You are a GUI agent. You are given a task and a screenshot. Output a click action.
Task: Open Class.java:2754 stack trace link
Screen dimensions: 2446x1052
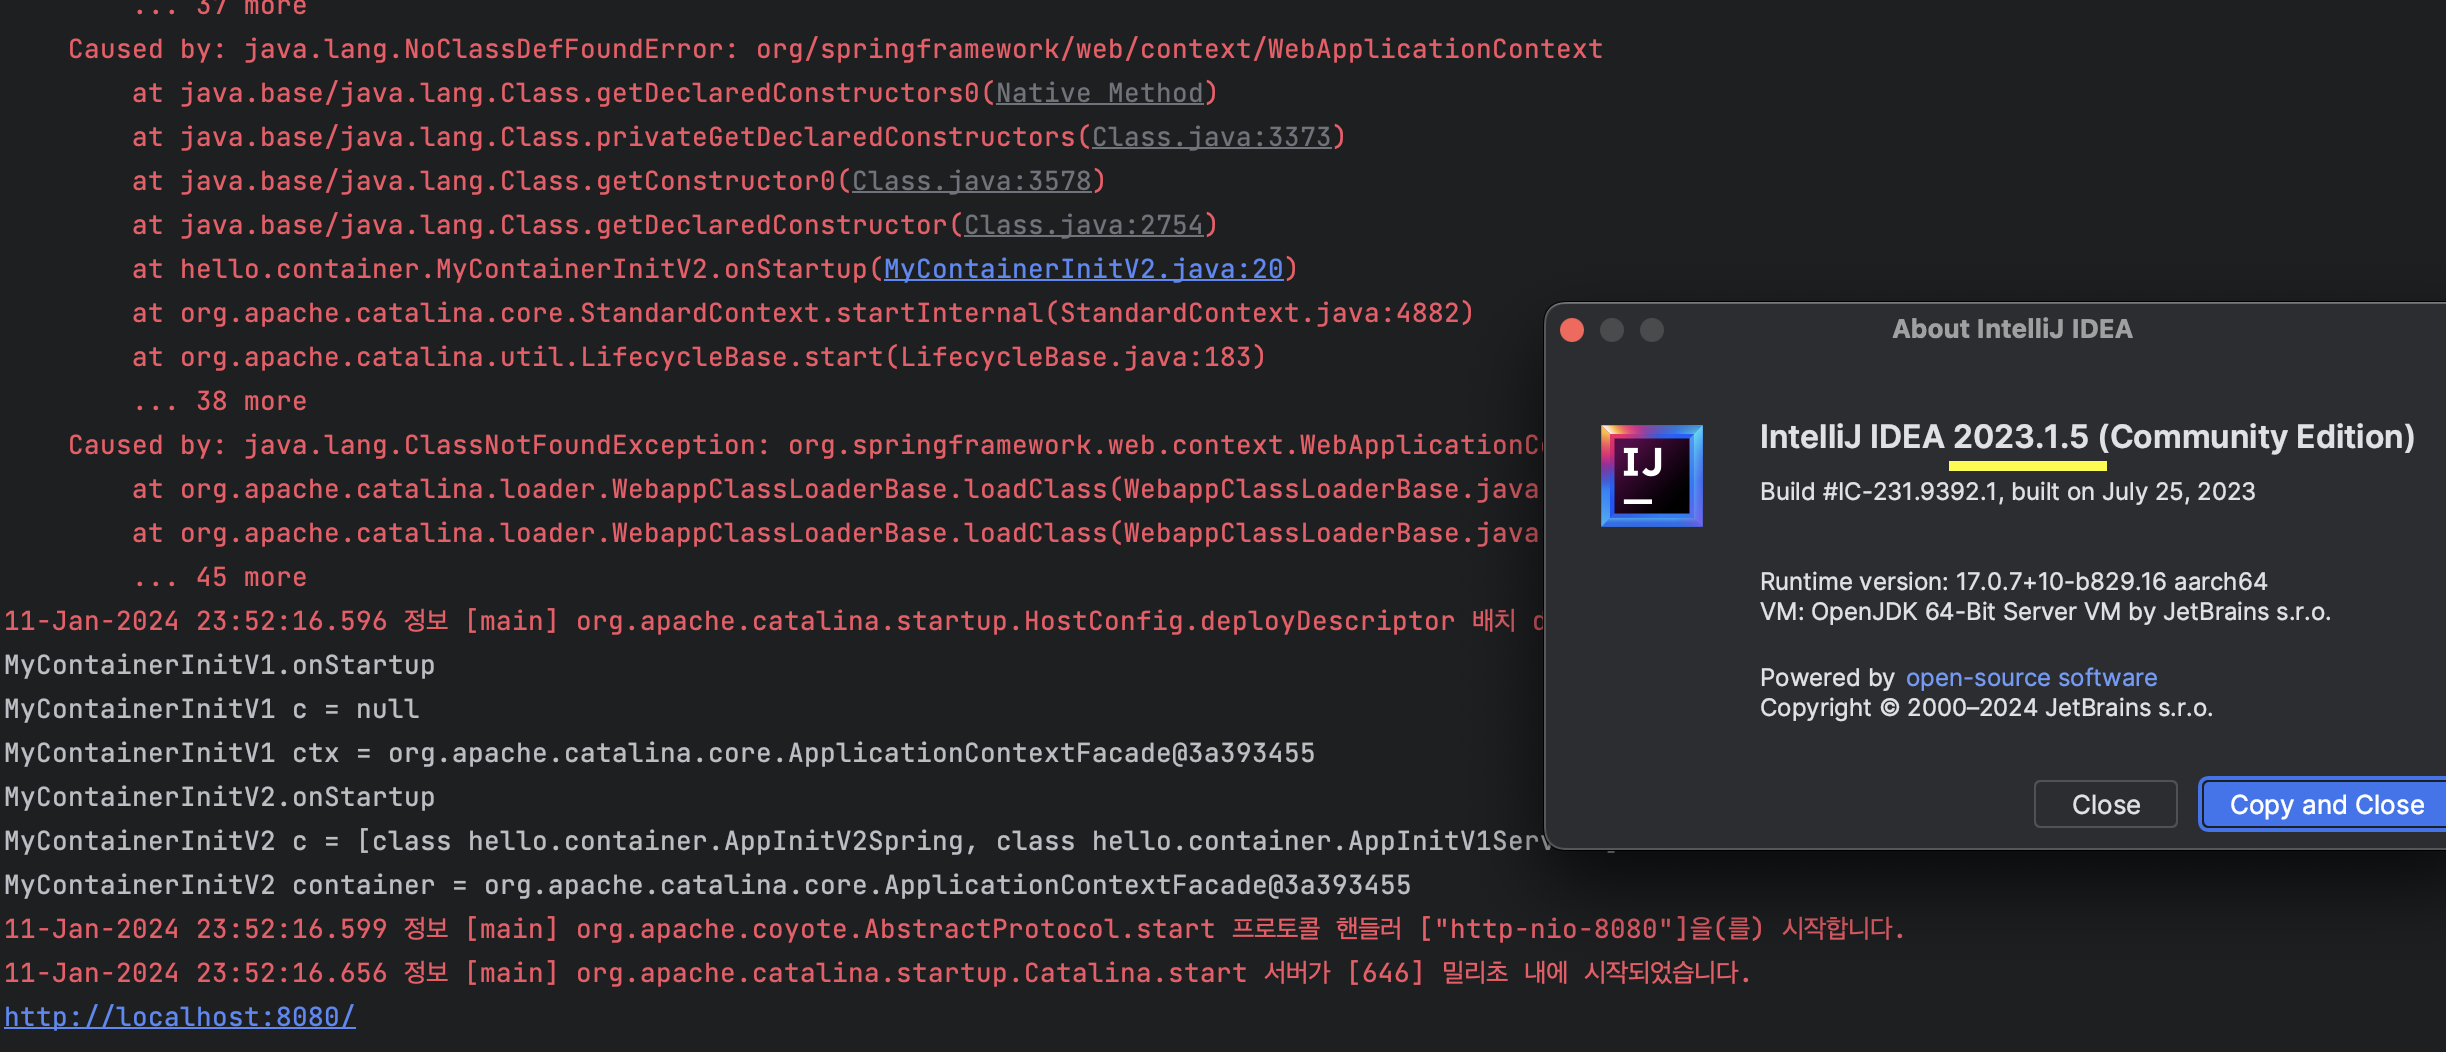[1083, 225]
